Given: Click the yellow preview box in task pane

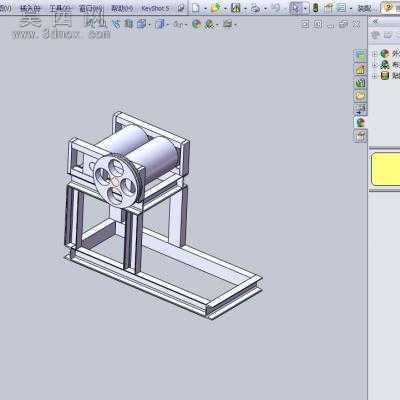Looking at the screenshot, I should [386, 169].
